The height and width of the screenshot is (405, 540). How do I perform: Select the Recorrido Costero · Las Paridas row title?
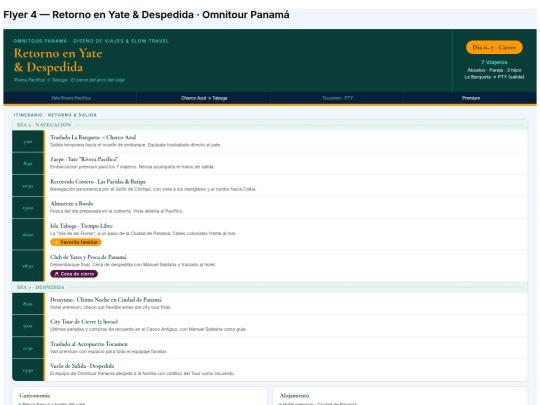click(98, 181)
